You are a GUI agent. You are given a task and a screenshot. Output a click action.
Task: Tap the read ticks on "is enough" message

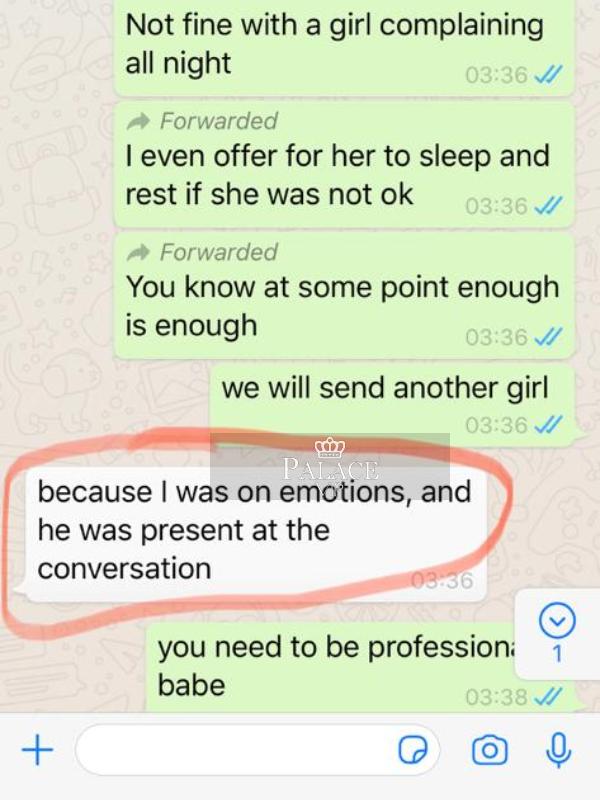pos(547,337)
